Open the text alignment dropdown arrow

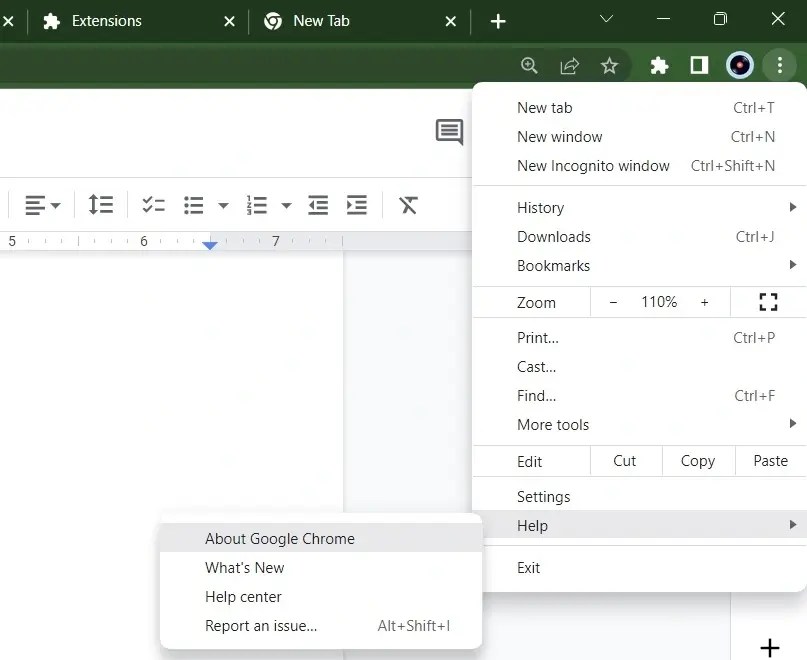pyautogui.click(x=54, y=204)
